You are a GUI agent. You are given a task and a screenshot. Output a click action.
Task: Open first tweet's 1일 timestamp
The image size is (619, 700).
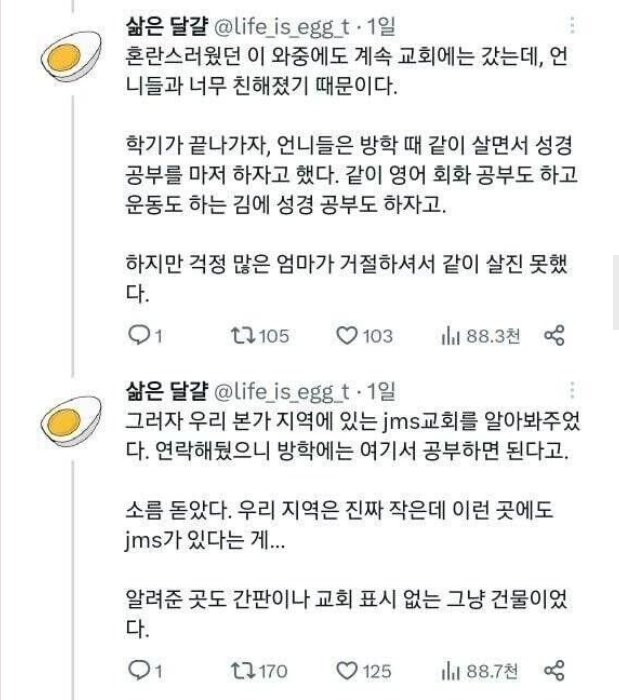pos(382,26)
